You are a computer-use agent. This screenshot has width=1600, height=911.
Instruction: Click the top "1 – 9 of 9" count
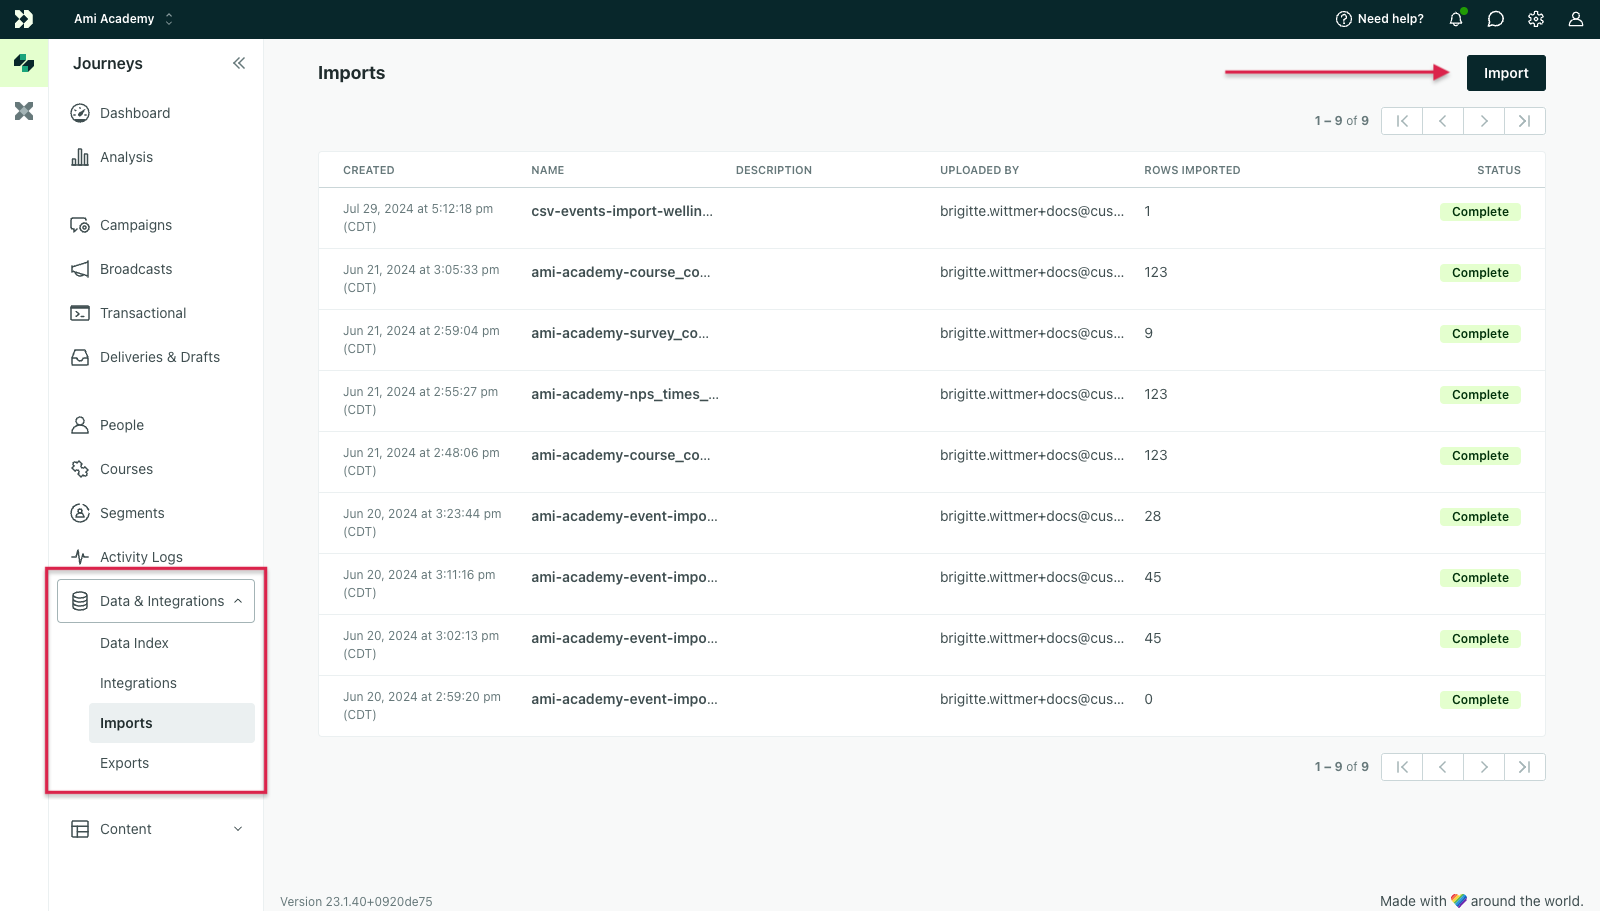click(1341, 121)
